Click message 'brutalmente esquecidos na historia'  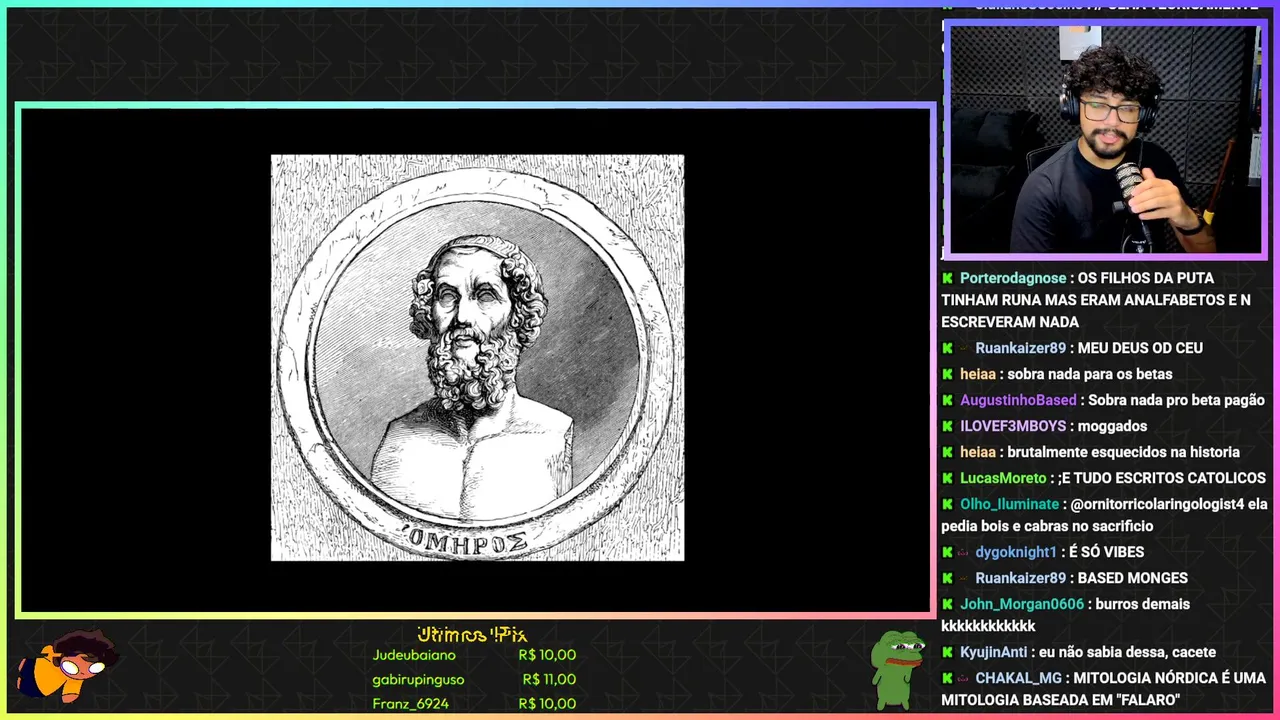pos(1123,452)
